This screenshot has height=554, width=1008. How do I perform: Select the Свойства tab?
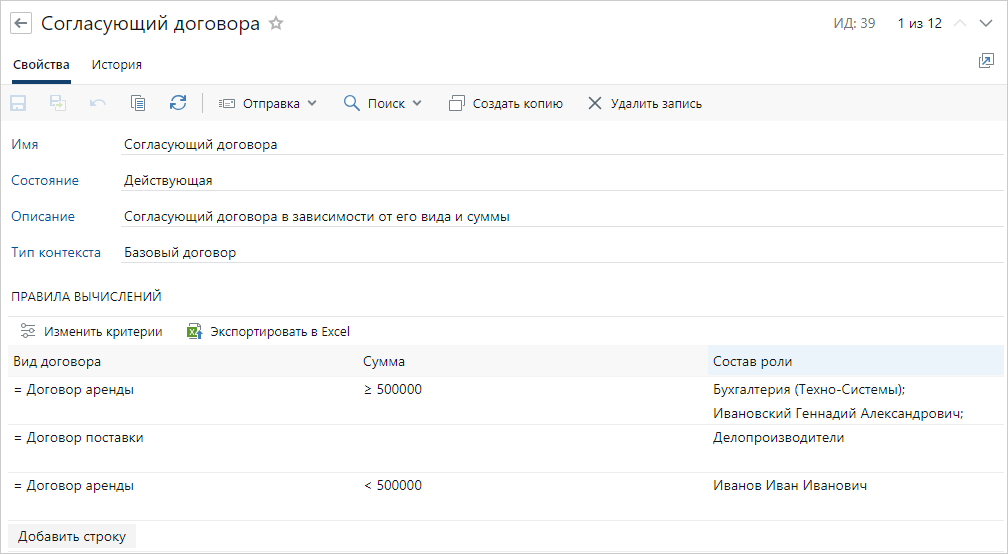coord(41,65)
